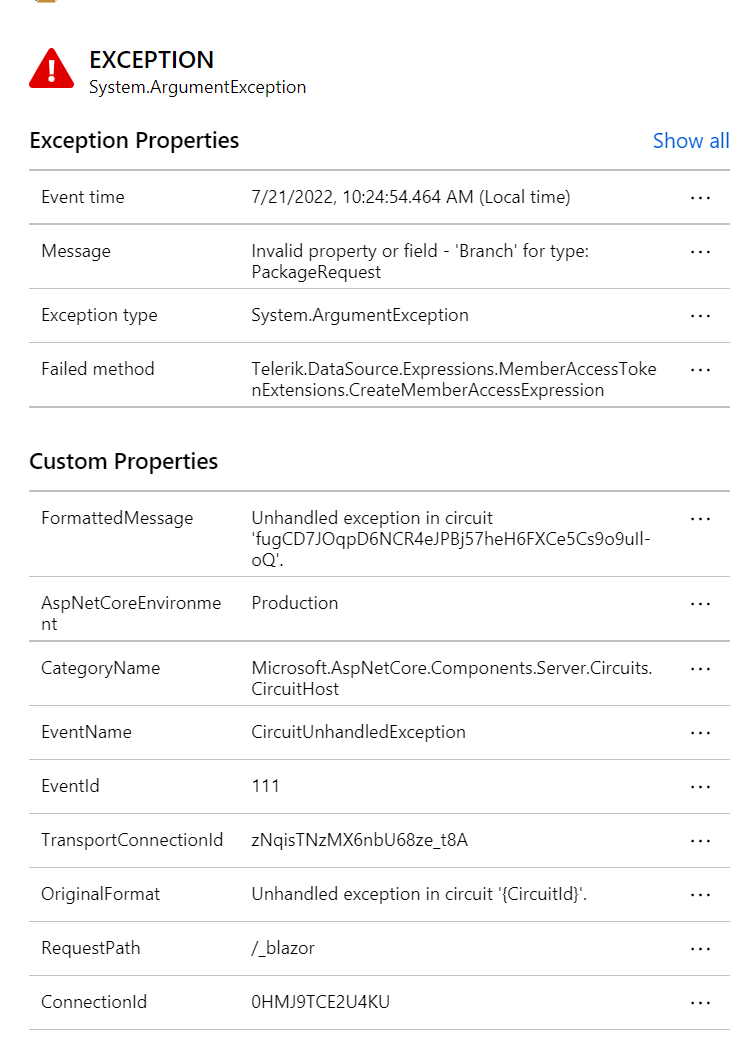The height and width of the screenshot is (1038, 753).
Task: Open ellipsis menu for Exception type row
Action: tap(700, 316)
